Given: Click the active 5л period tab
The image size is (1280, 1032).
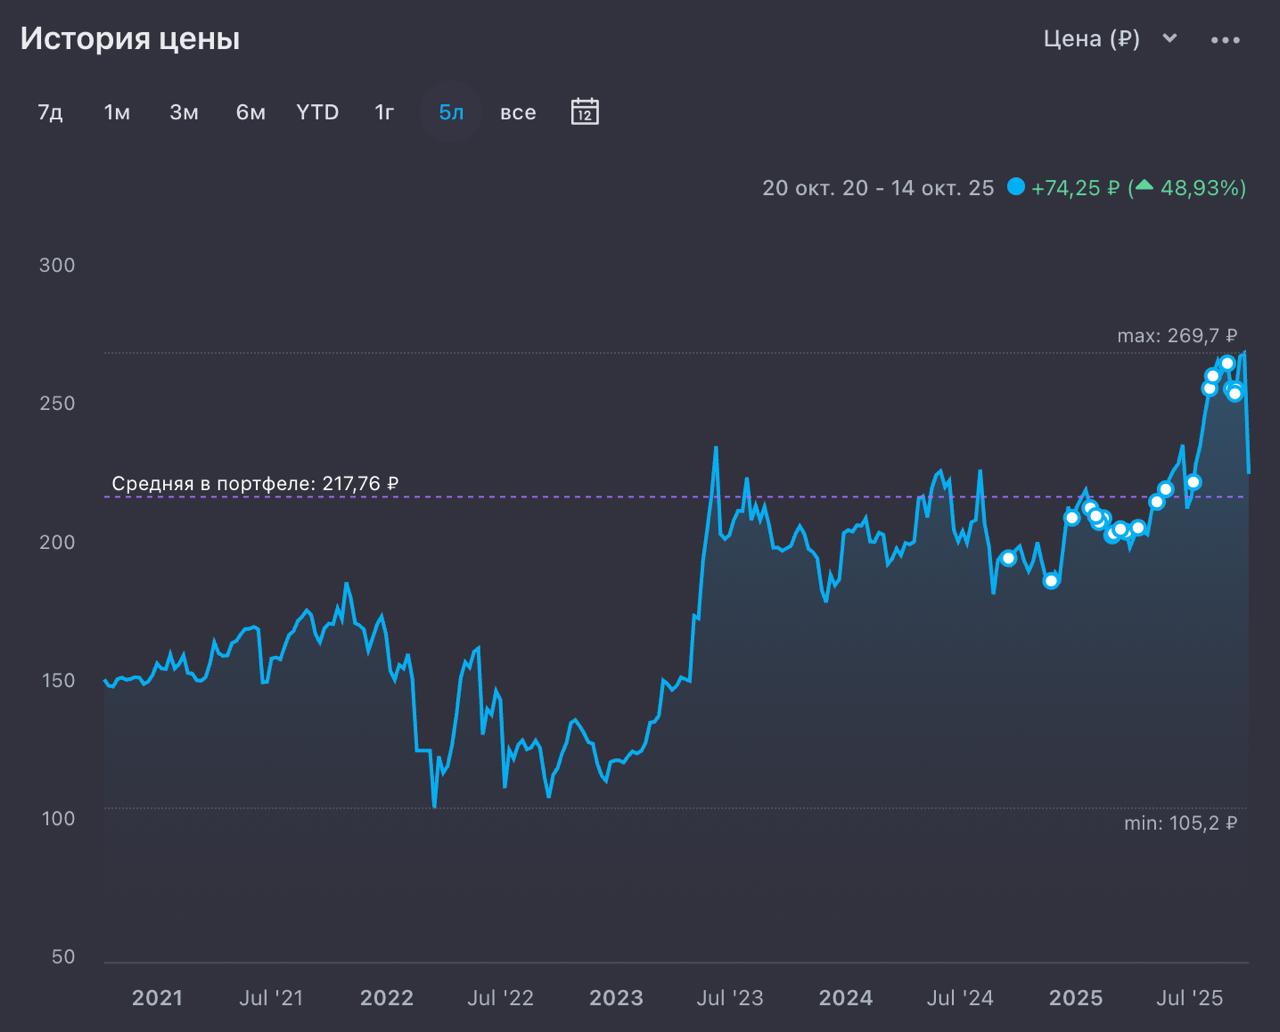Looking at the screenshot, I should [x=451, y=112].
